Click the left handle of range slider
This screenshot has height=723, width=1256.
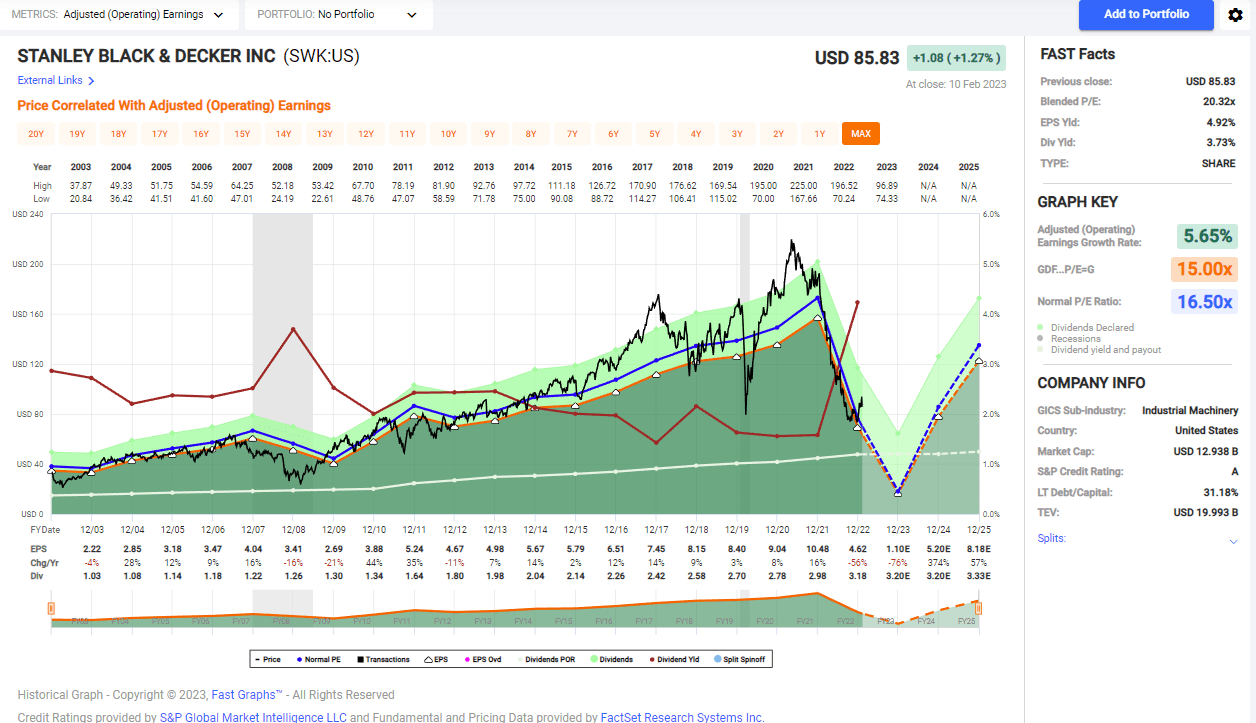pos(51,609)
